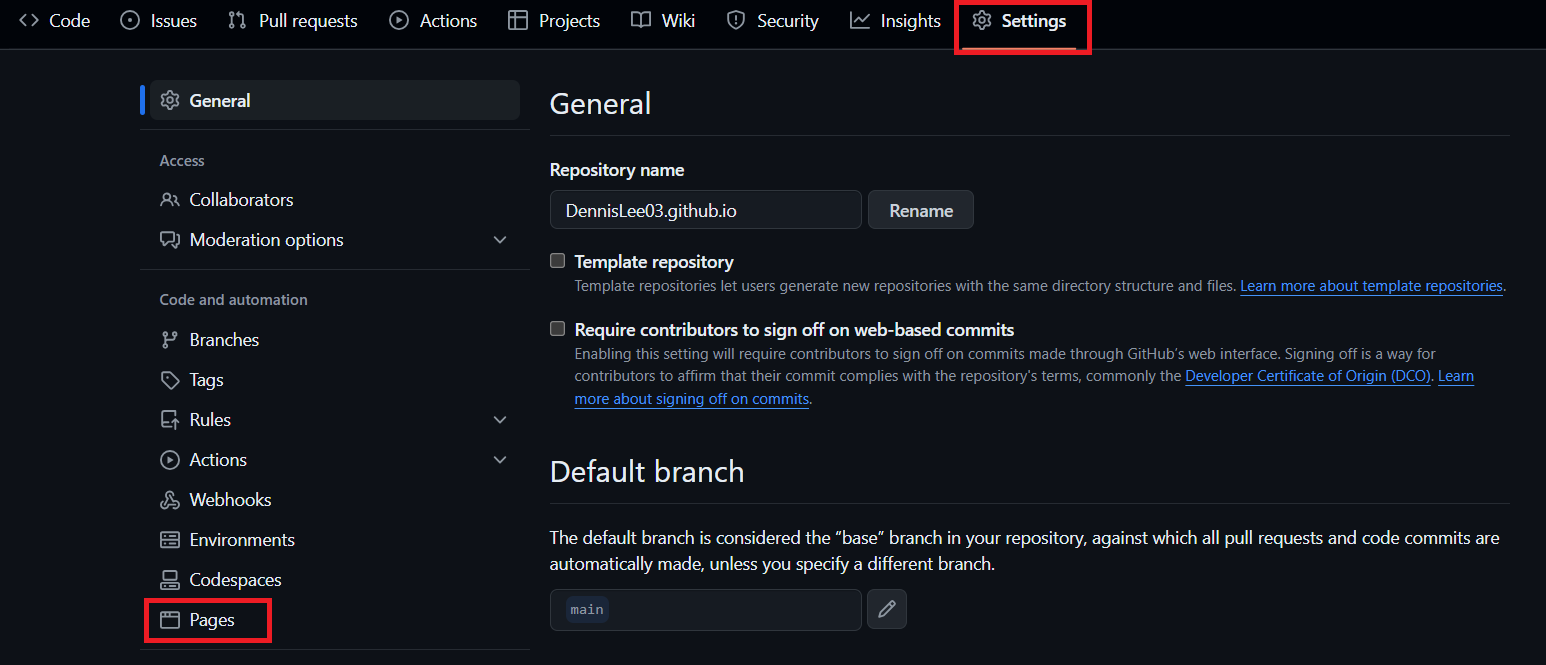This screenshot has height=665, width=1546.
Task: Click the Webhooks icon in sidebar
Action: point(170,500)
